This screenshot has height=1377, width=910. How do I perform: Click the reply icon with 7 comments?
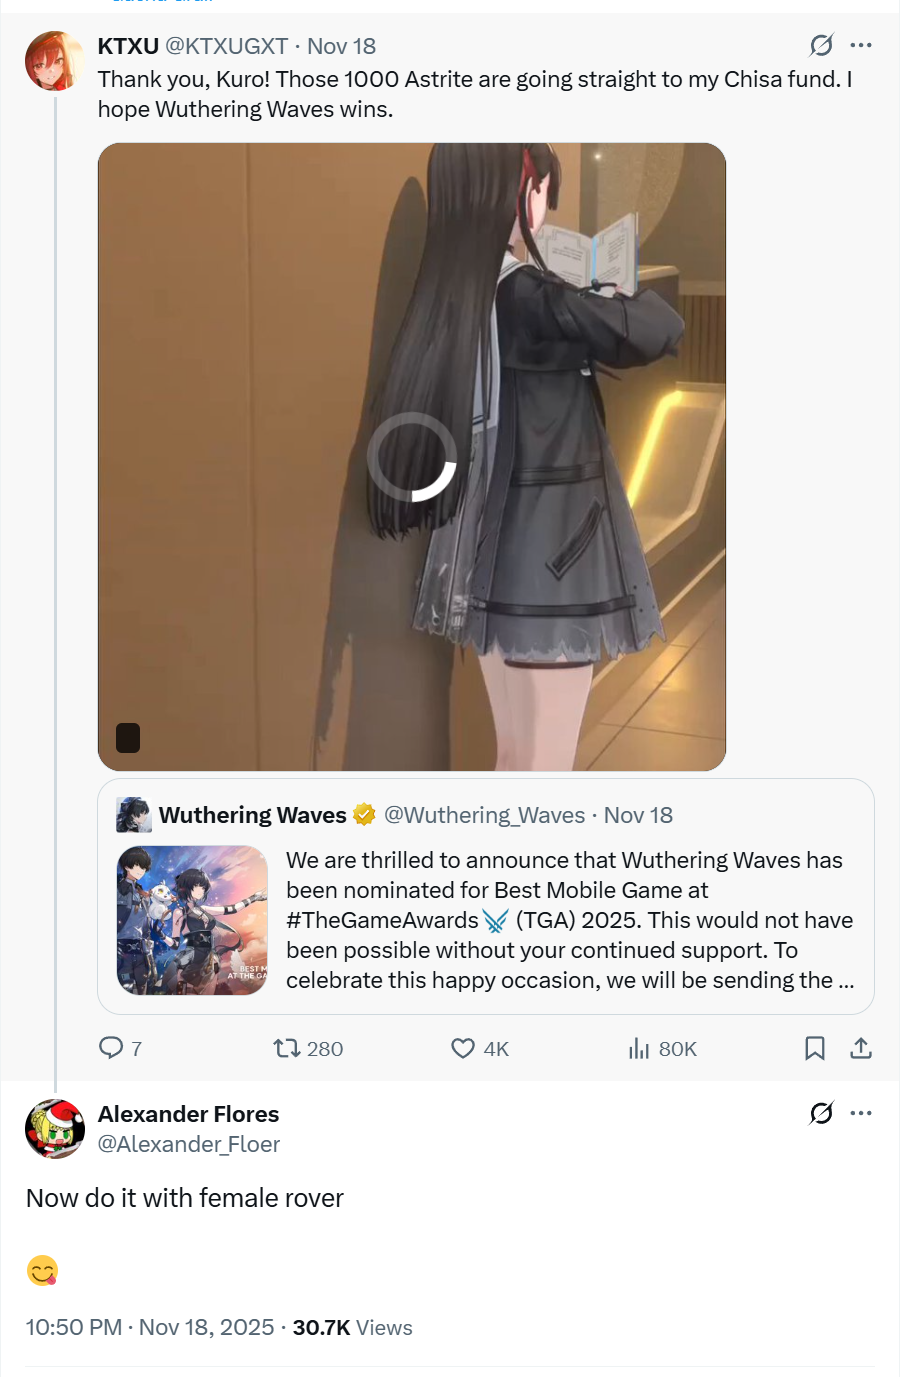coord(111,1048)
